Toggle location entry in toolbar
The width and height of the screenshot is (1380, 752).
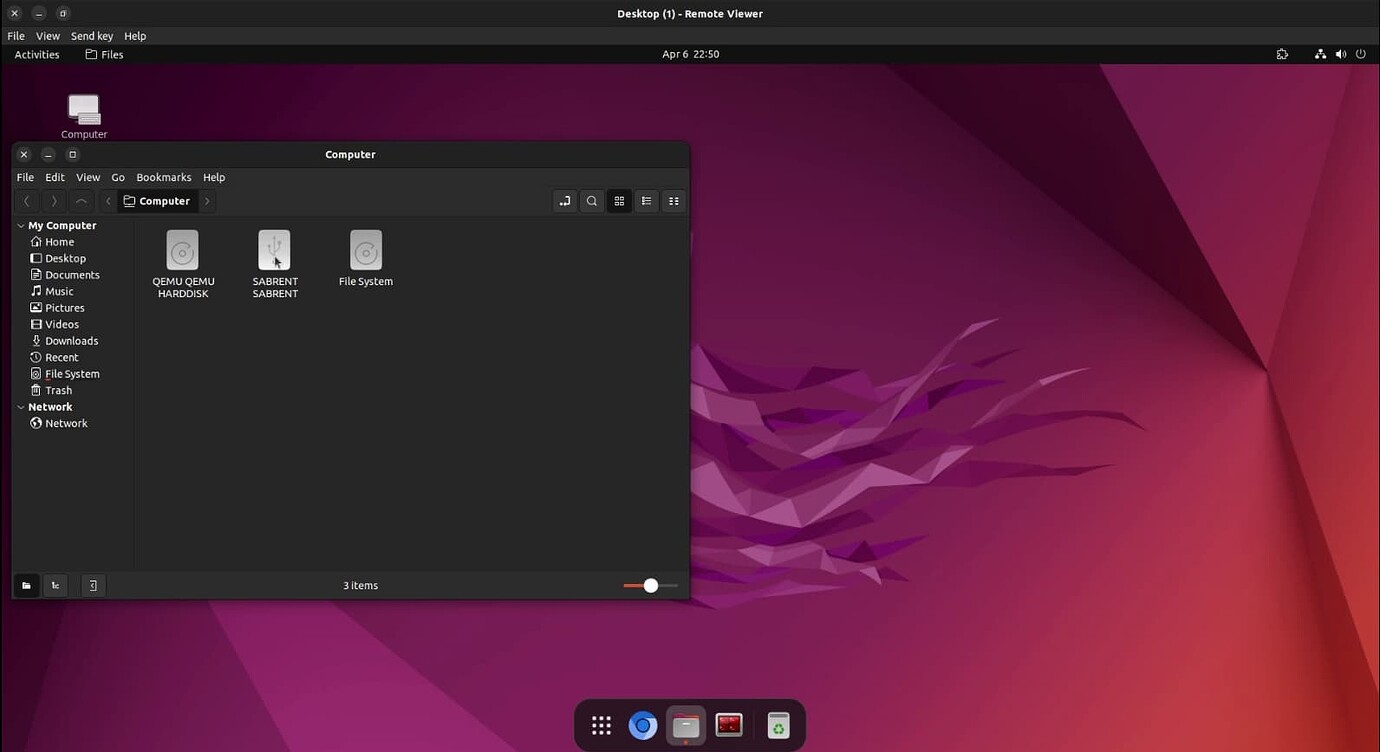(565, 201)
